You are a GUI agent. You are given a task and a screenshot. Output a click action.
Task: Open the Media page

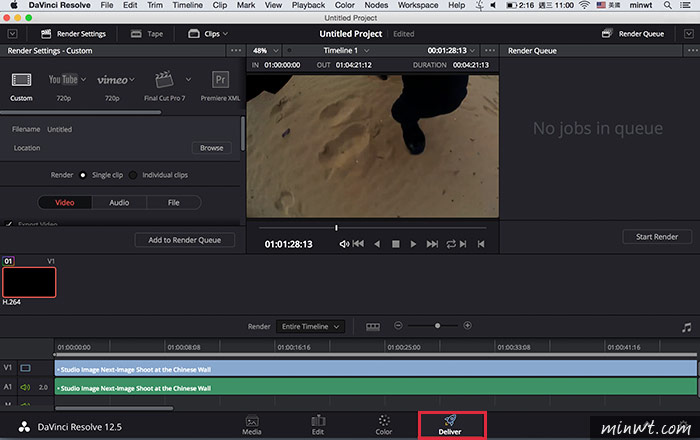252,425
